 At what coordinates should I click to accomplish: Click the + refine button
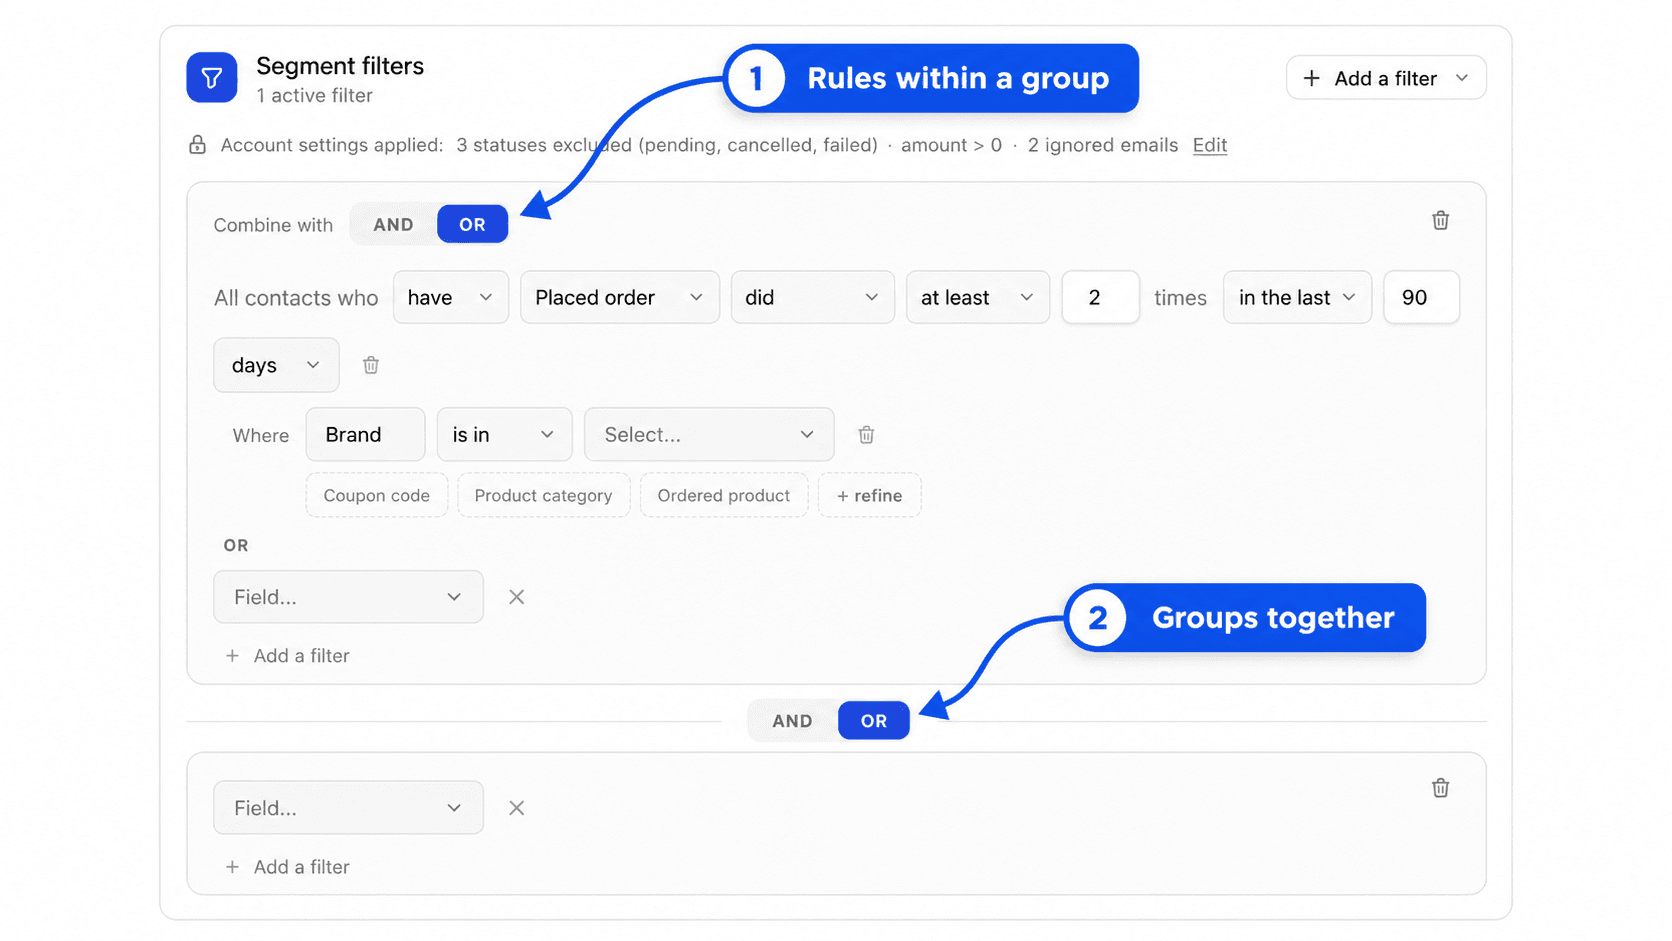[869, 495]
